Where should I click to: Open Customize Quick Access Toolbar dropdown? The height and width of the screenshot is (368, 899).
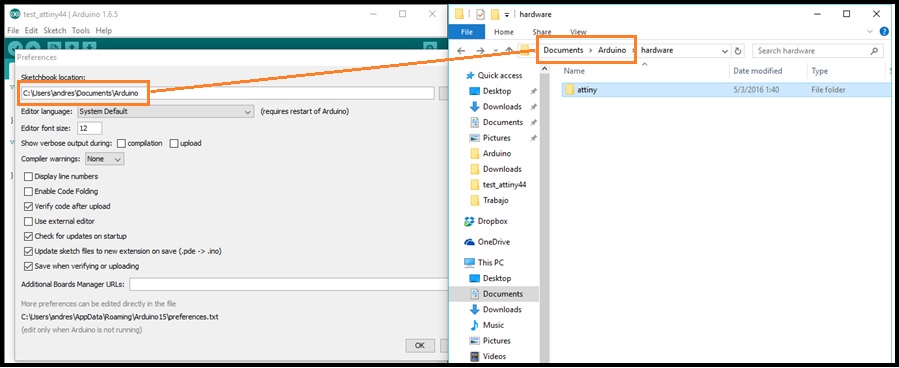click(x=507, y=15)
